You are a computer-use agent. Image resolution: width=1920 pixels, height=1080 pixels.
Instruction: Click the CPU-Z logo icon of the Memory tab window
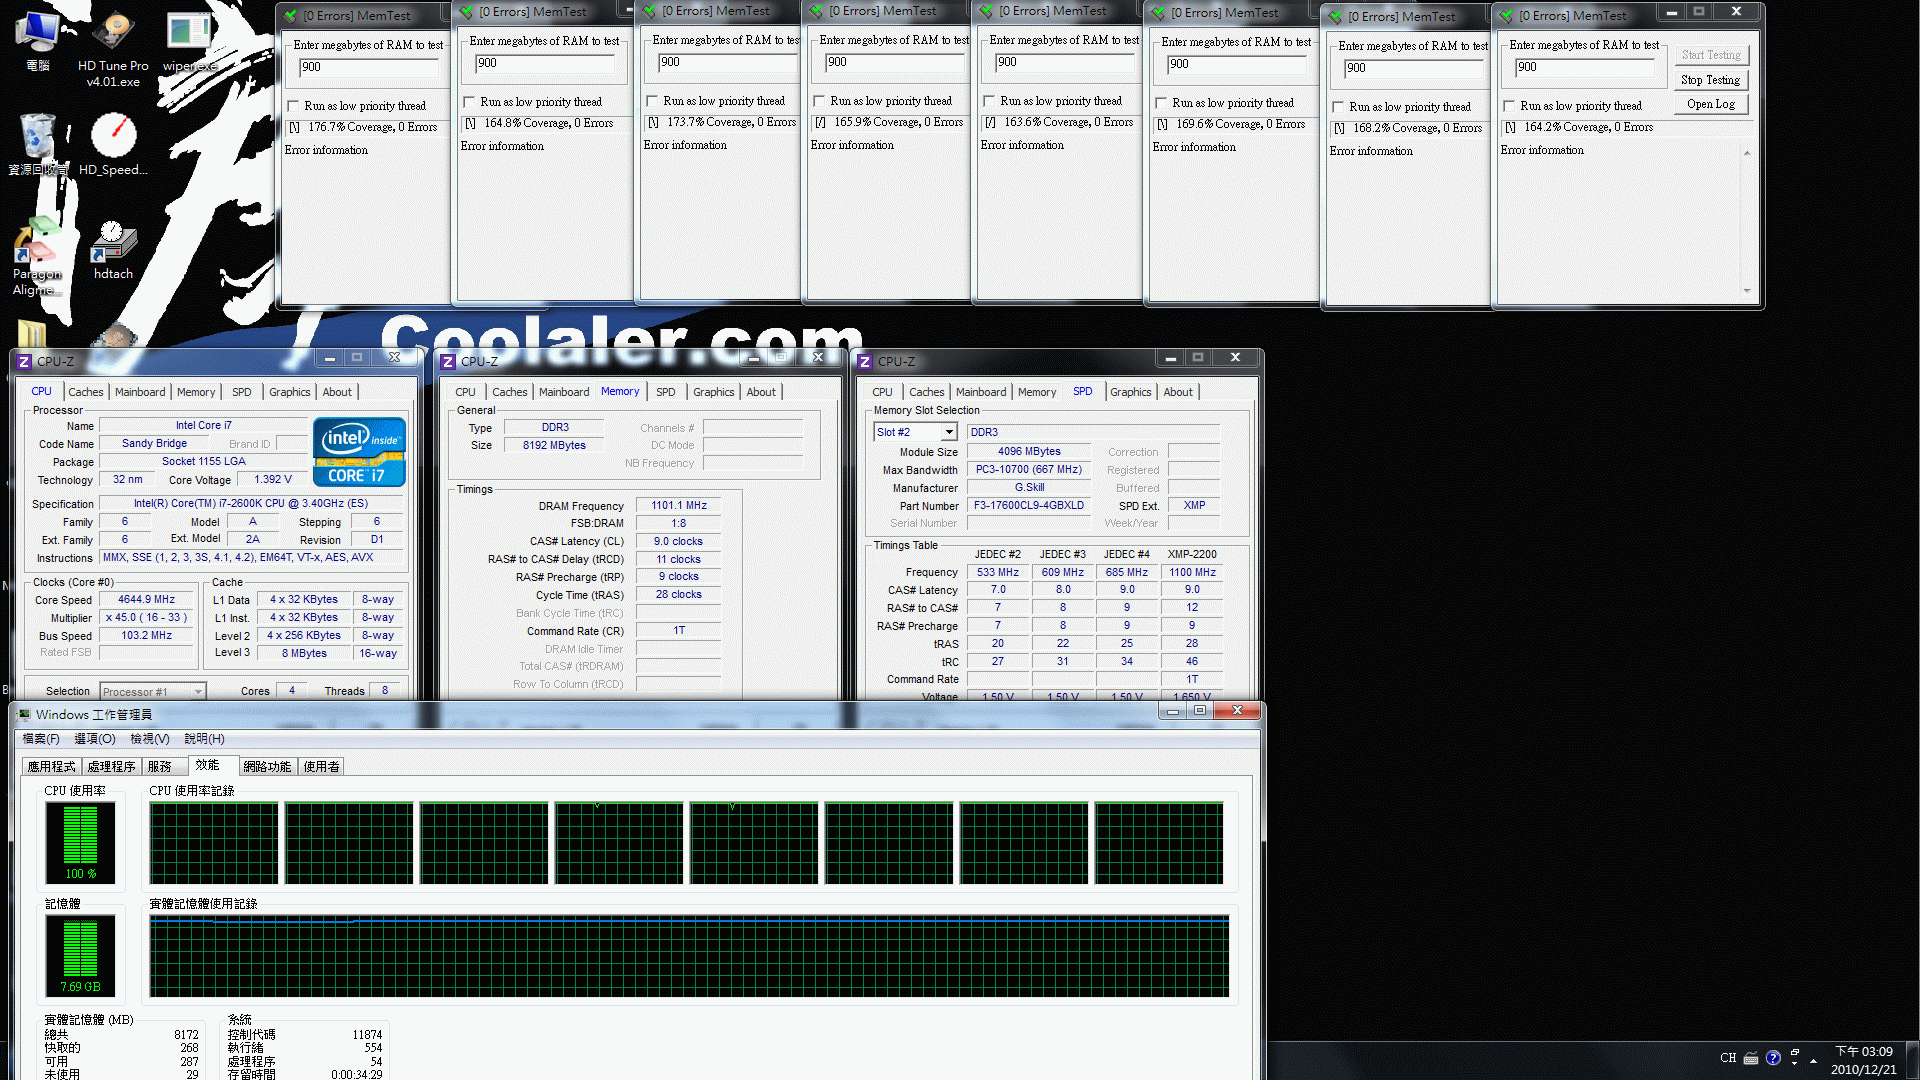pos(448,361)
